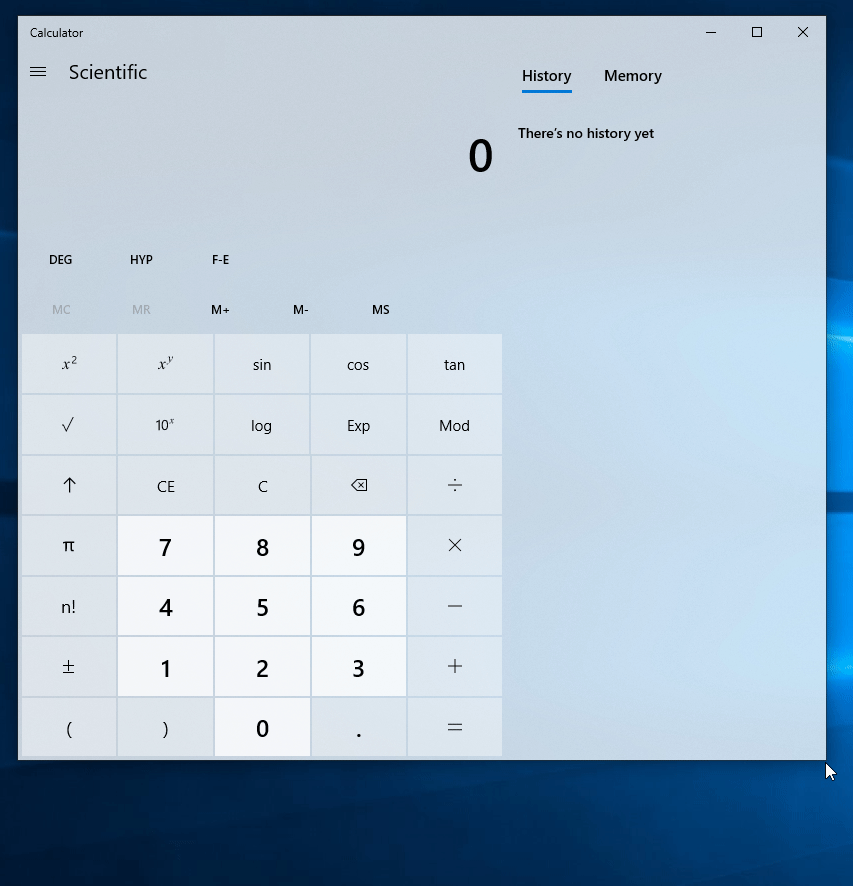Toggle the DEG angle unit mode
Screen dimensions: 853x886
[61, 260]
